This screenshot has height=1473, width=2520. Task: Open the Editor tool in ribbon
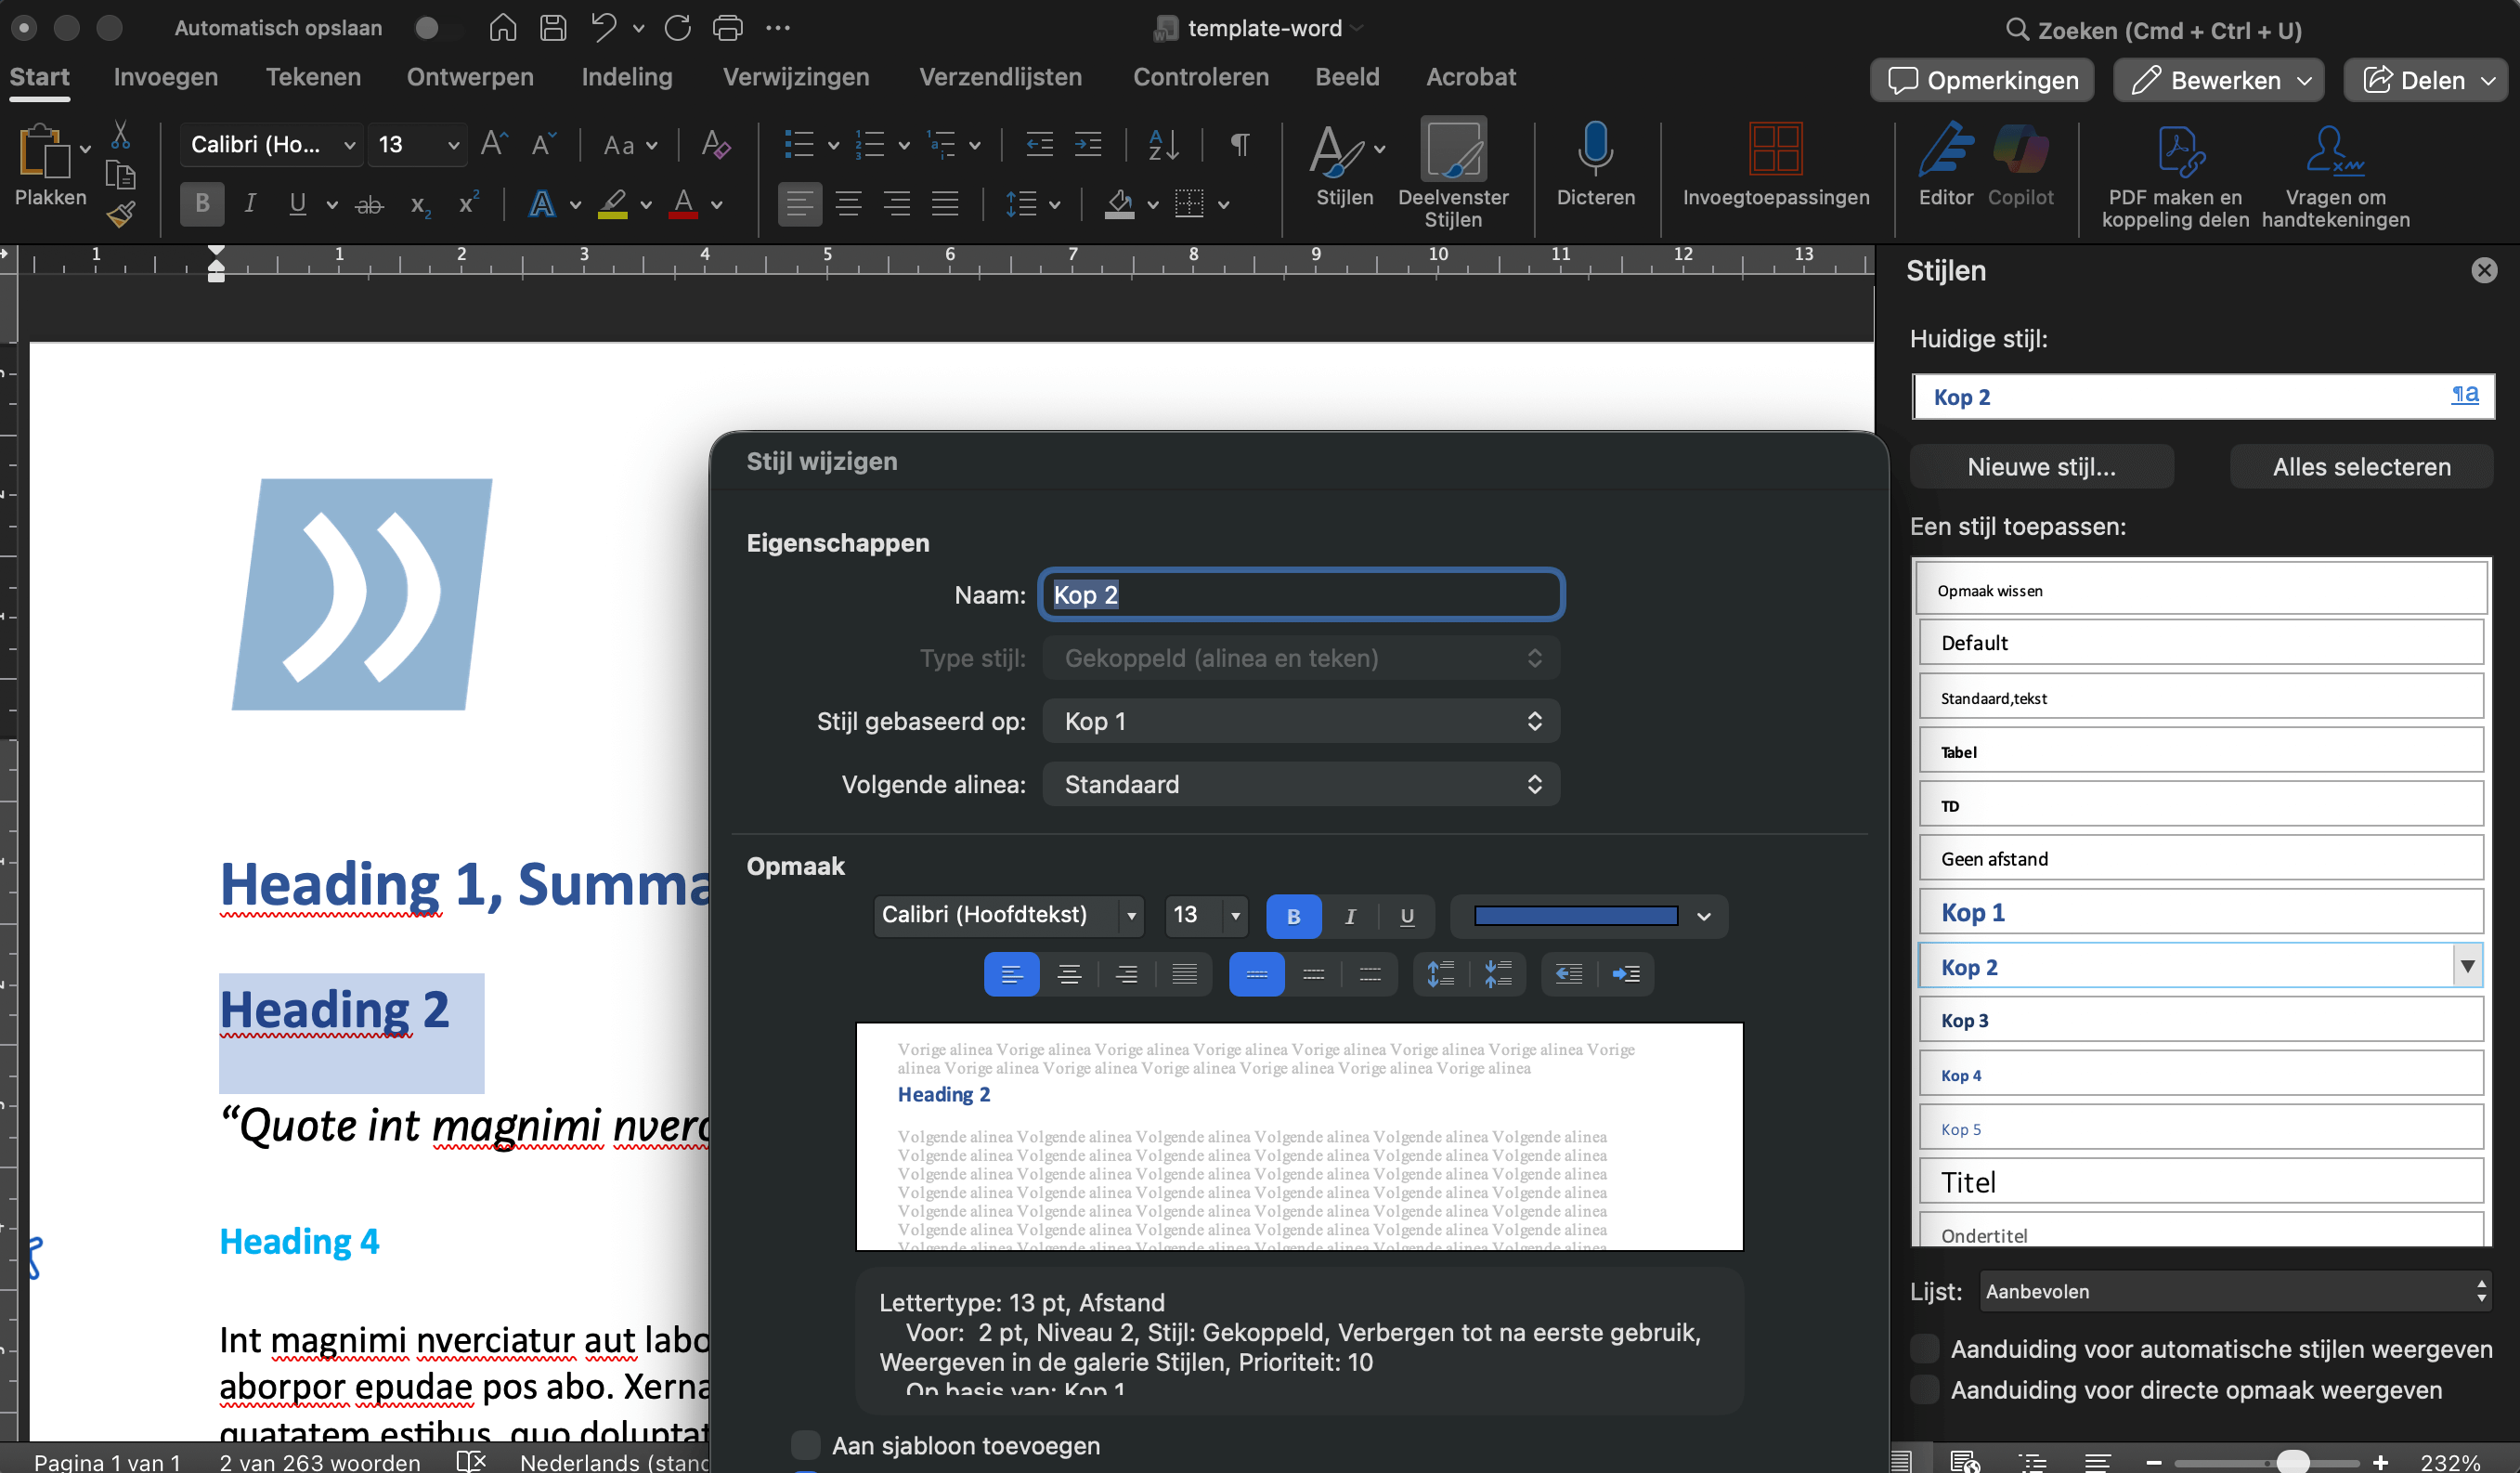click(x=1944, y=150)
